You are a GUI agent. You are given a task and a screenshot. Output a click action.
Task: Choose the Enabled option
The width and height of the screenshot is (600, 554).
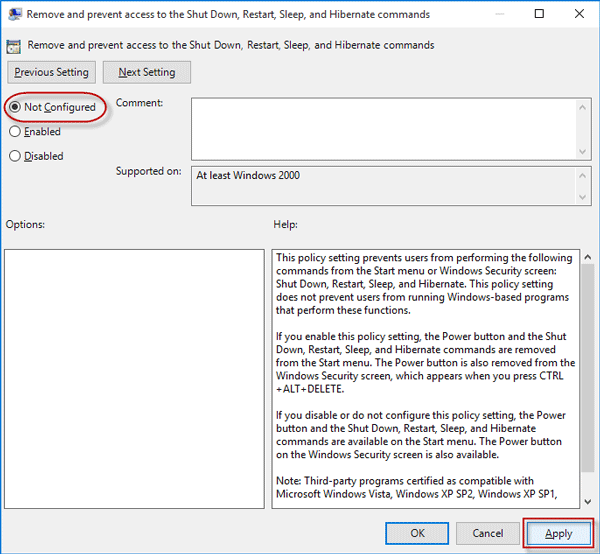tap(15, 131)
